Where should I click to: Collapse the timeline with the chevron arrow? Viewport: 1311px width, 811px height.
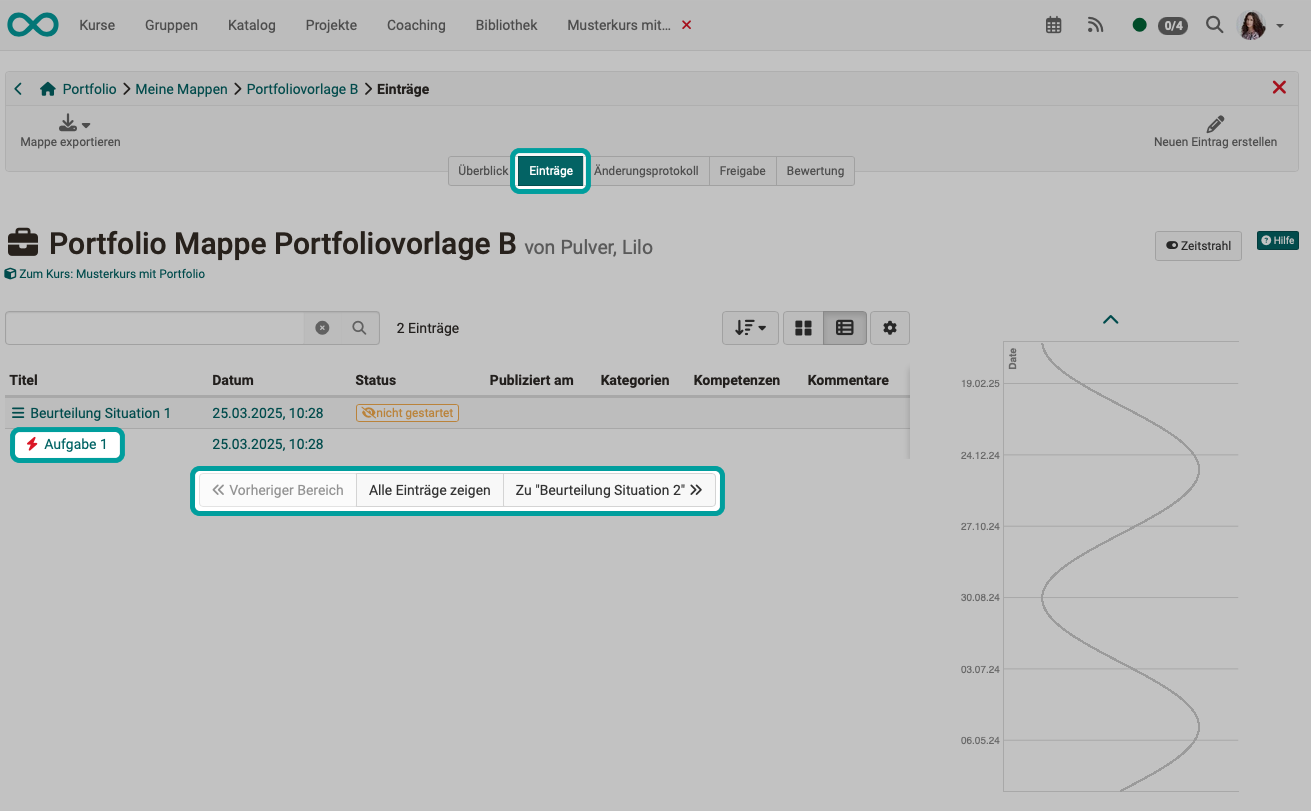[x=1110, y=318]
